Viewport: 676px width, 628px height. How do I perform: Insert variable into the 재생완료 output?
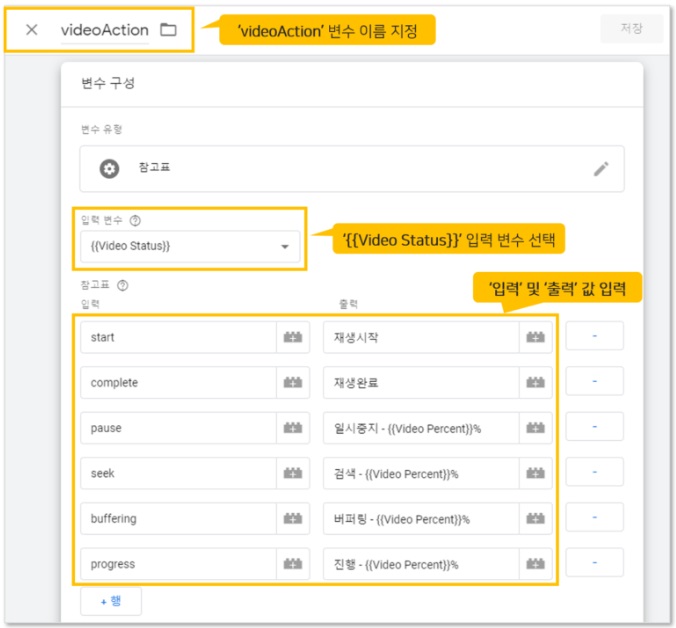coord(535,383)
